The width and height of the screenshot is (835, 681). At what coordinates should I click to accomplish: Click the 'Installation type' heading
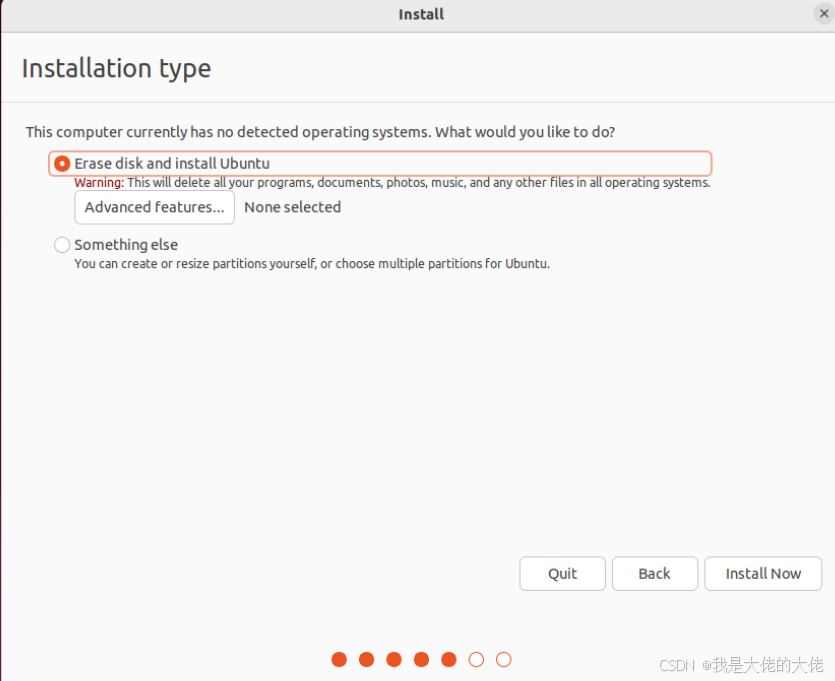[x=116, y=69]
